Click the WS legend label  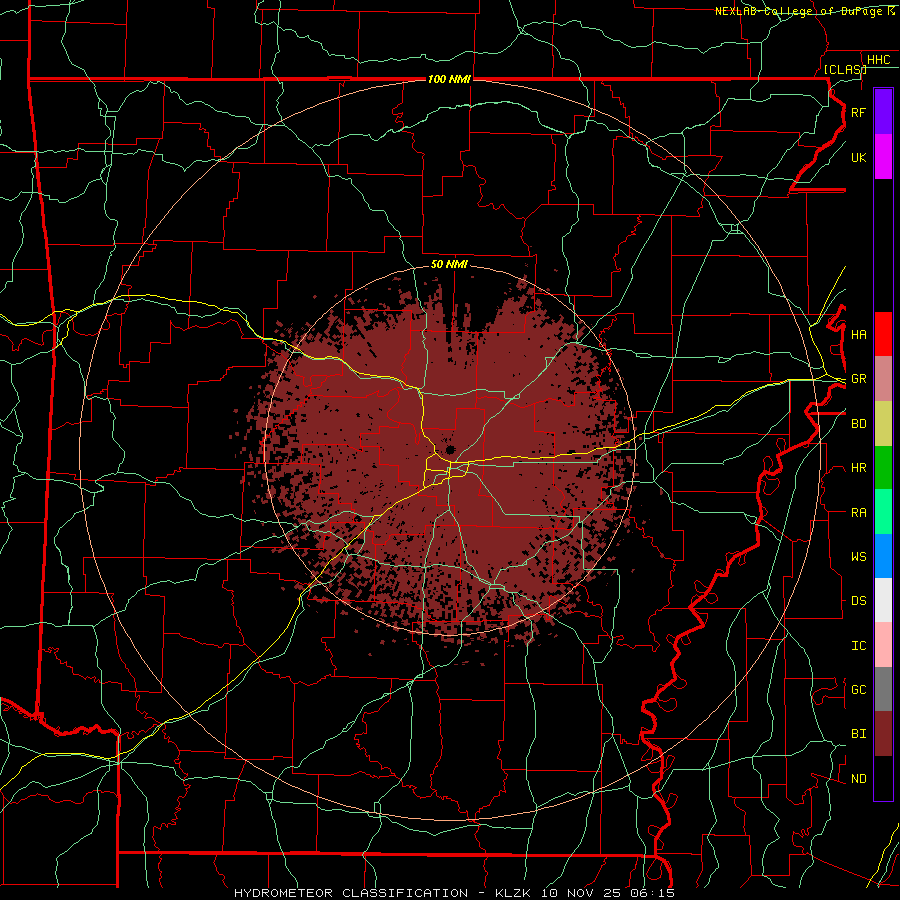tap(858, 557)
